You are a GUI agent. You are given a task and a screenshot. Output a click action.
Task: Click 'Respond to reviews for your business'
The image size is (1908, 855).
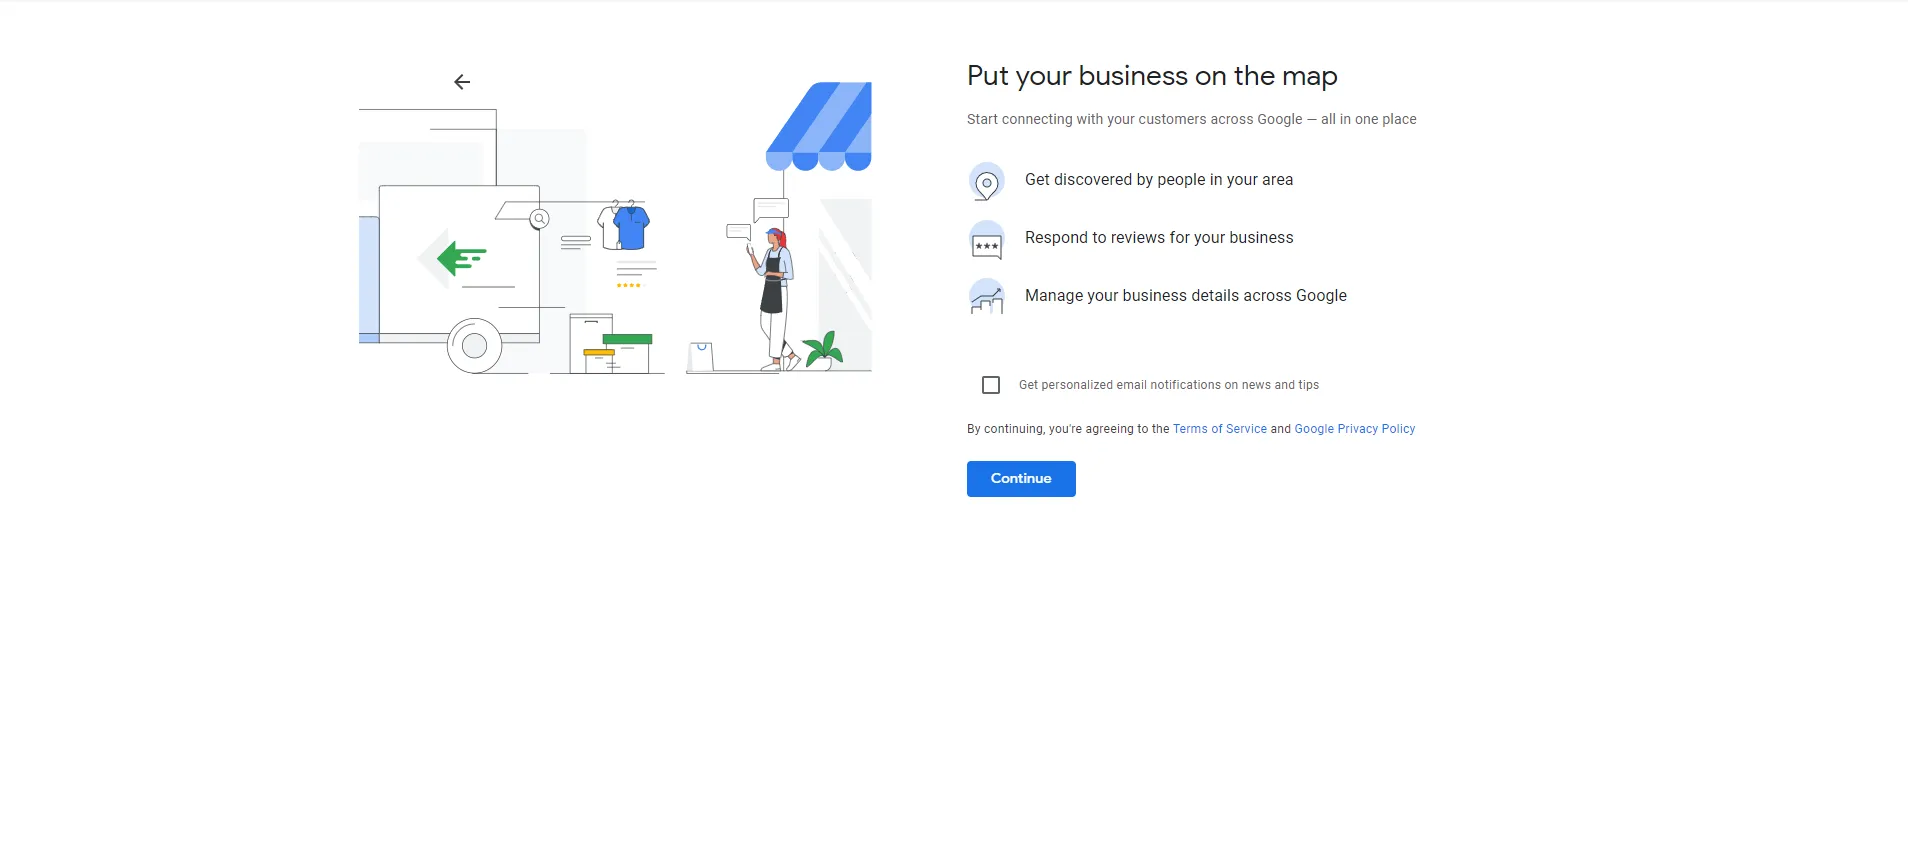(x=1159, y=238)
